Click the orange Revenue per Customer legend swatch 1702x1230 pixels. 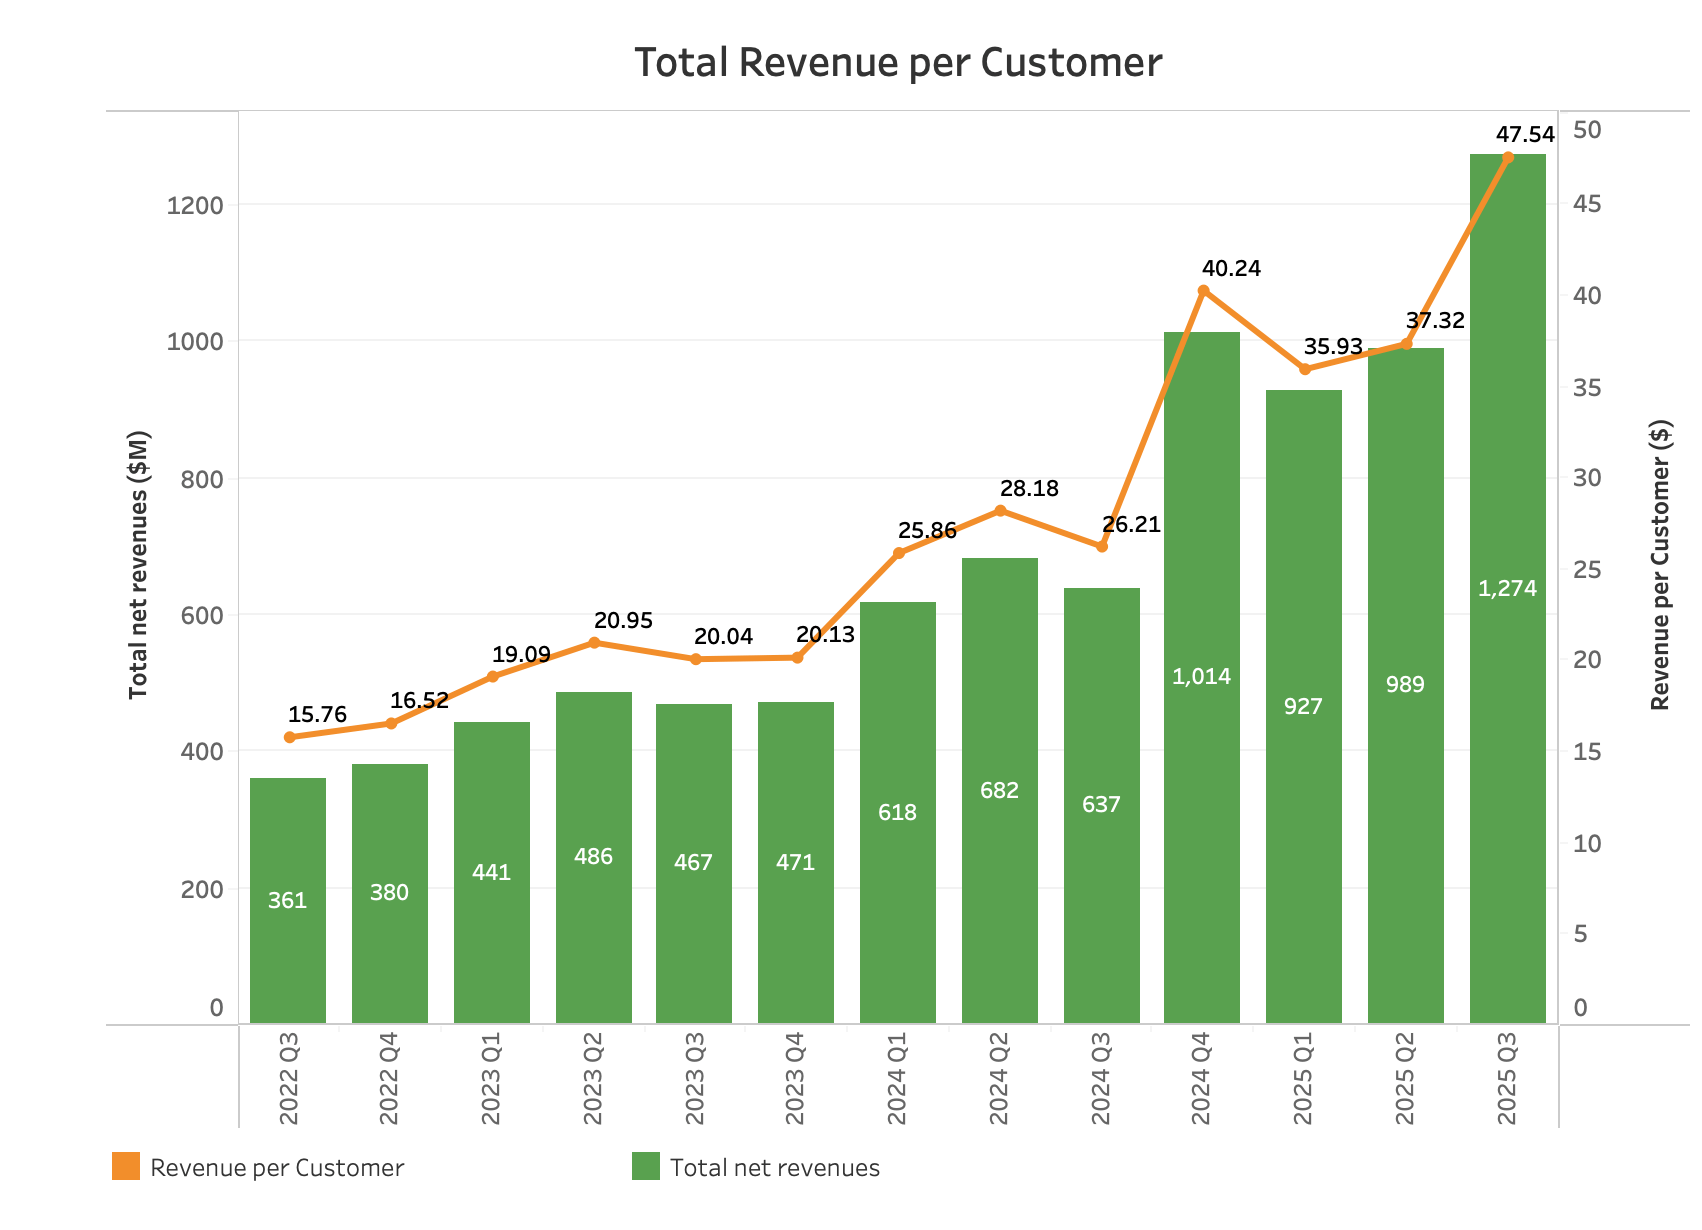126,1165
